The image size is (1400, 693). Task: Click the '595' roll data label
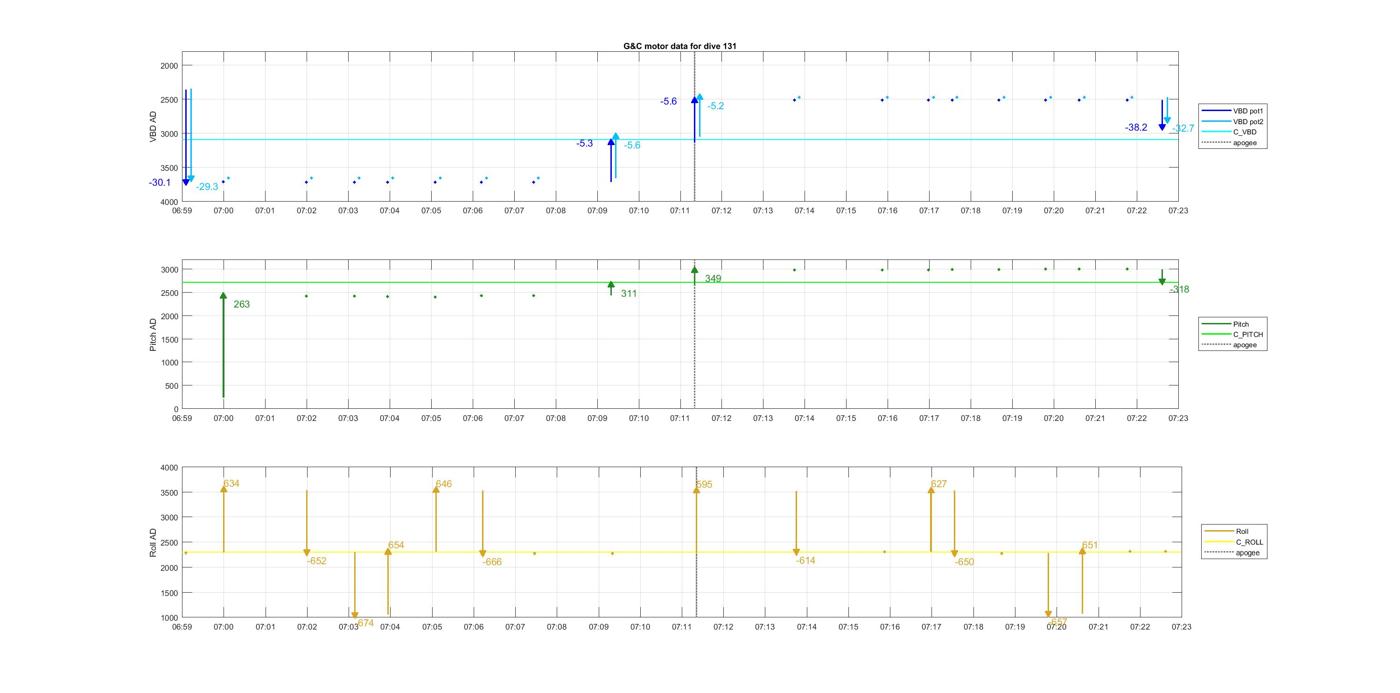tap(704, 485)
